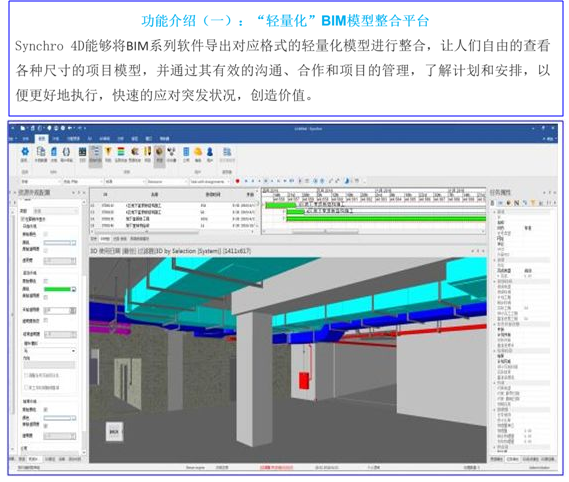569x482 pixels.
Task: Click the greyed grid icon at ribbon end
Action: (227, 152)
